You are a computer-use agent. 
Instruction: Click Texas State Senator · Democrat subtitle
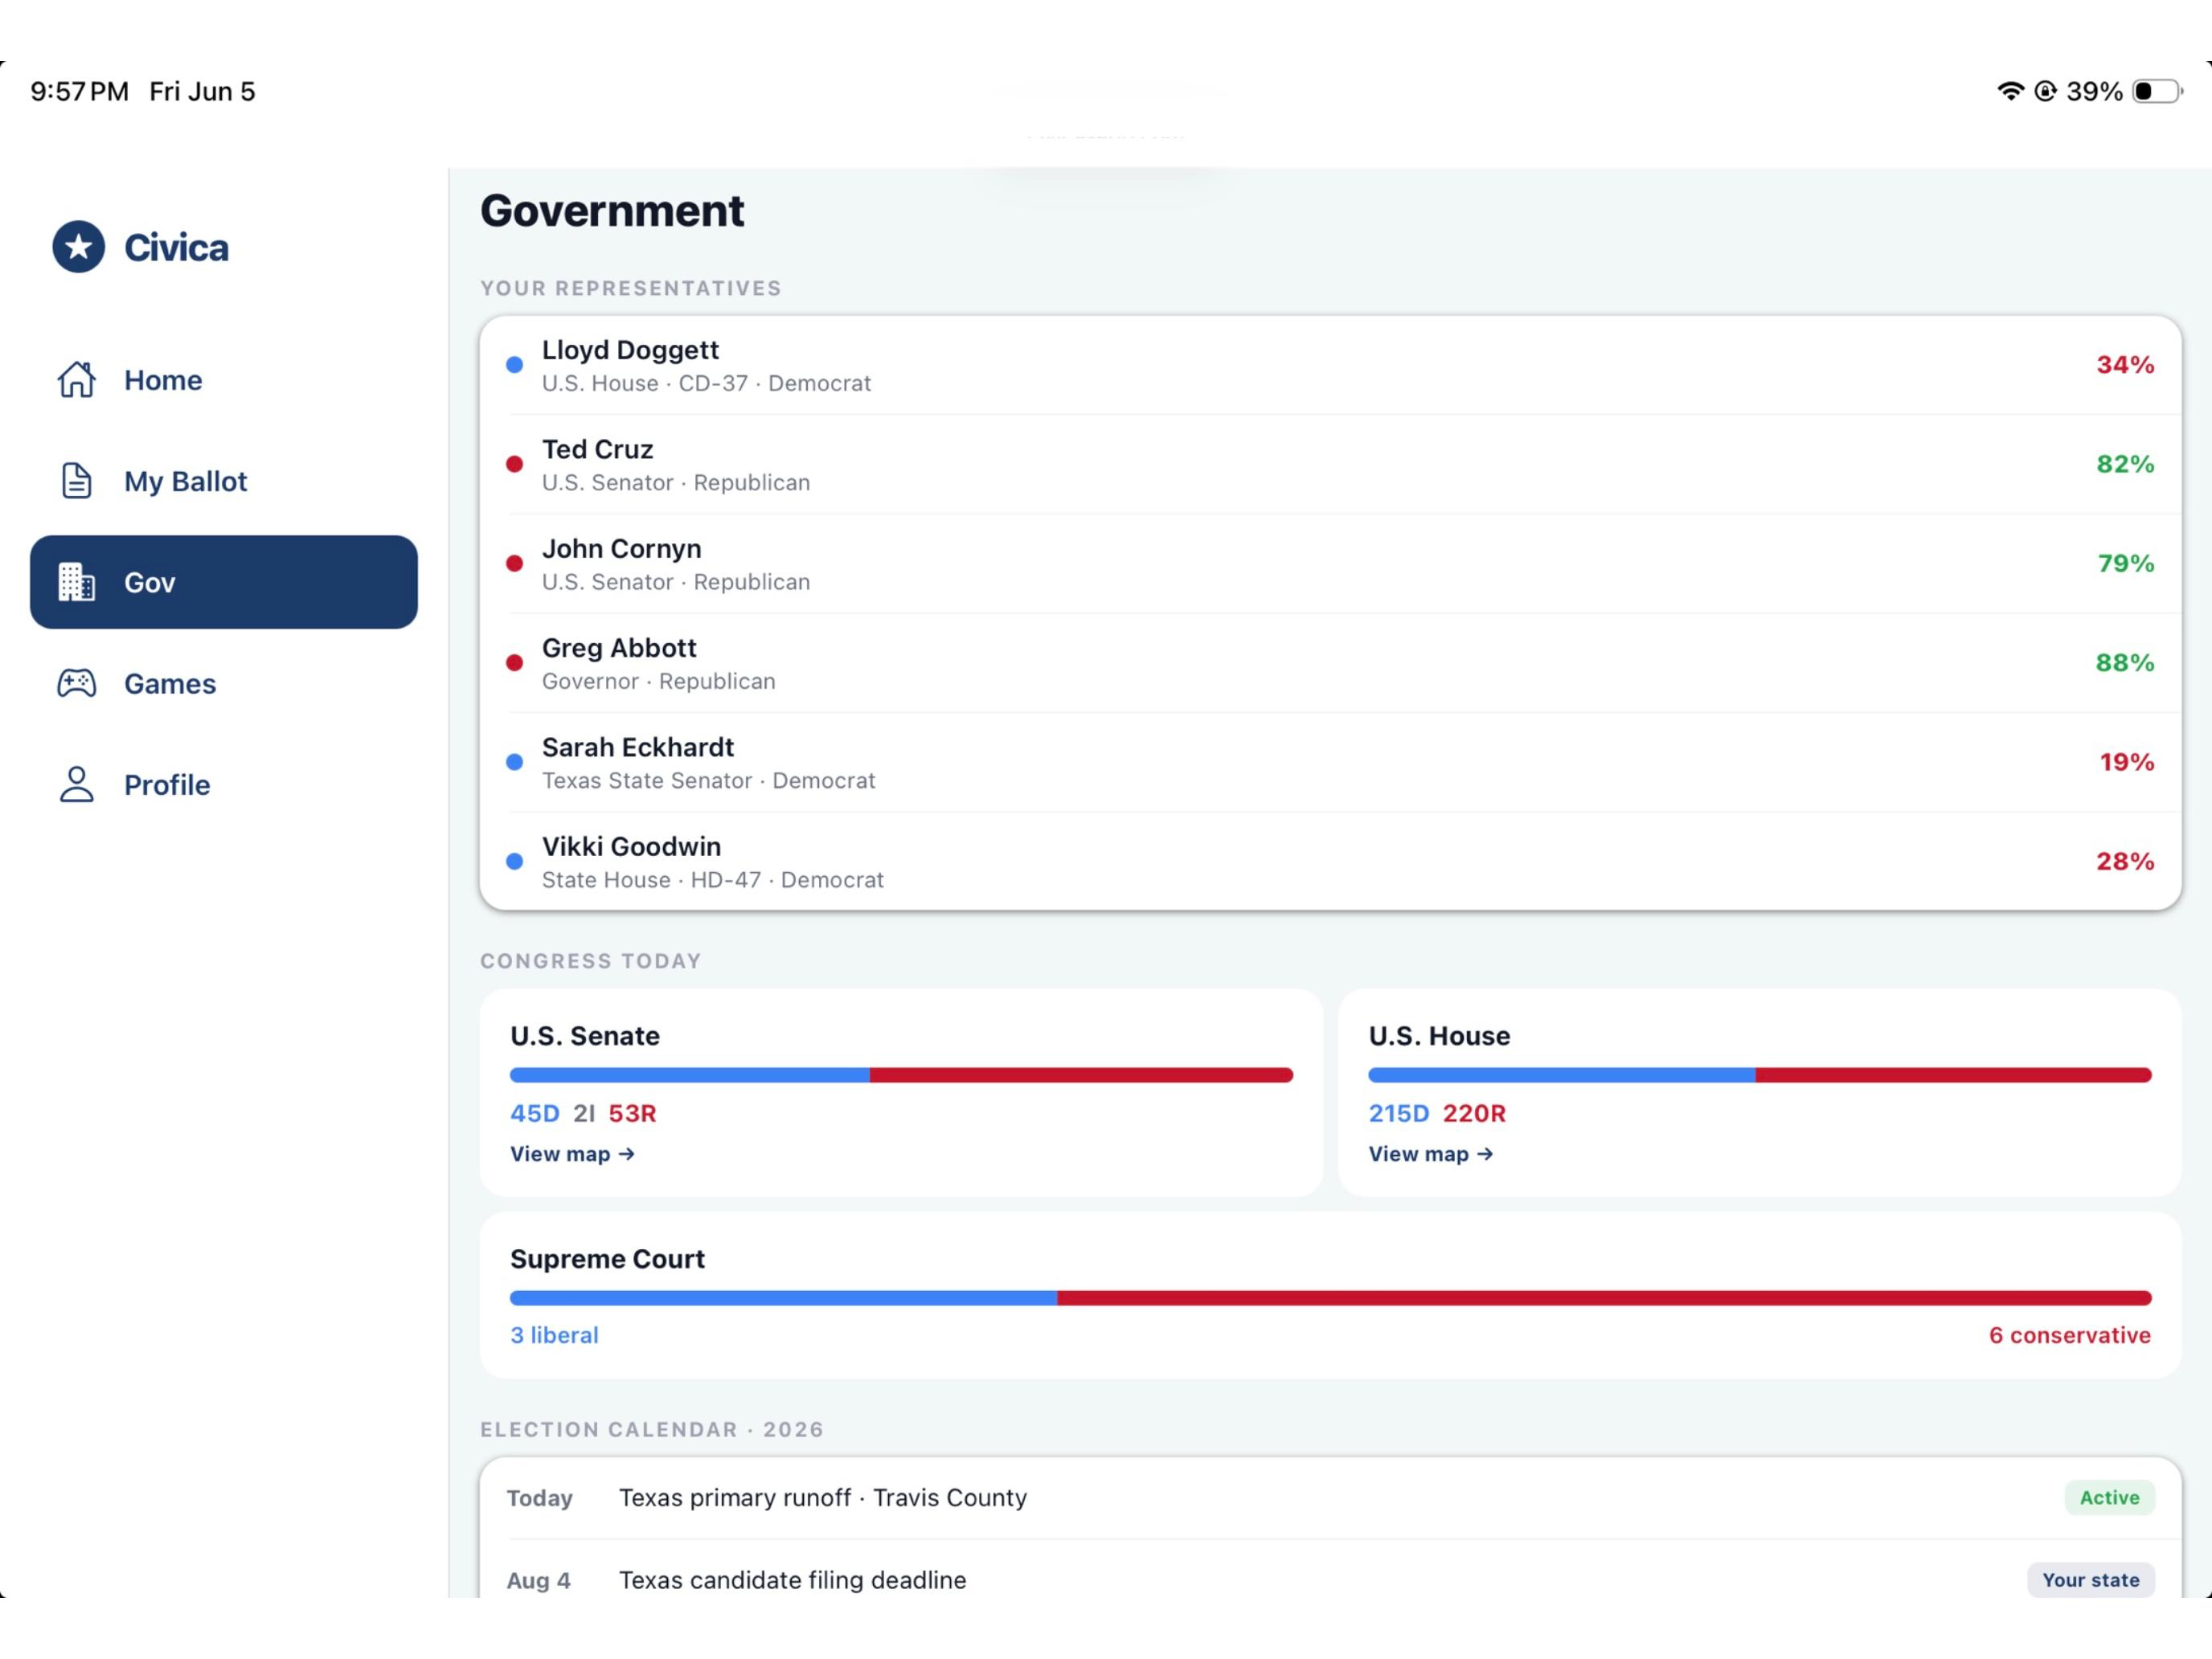coord(708,780)
